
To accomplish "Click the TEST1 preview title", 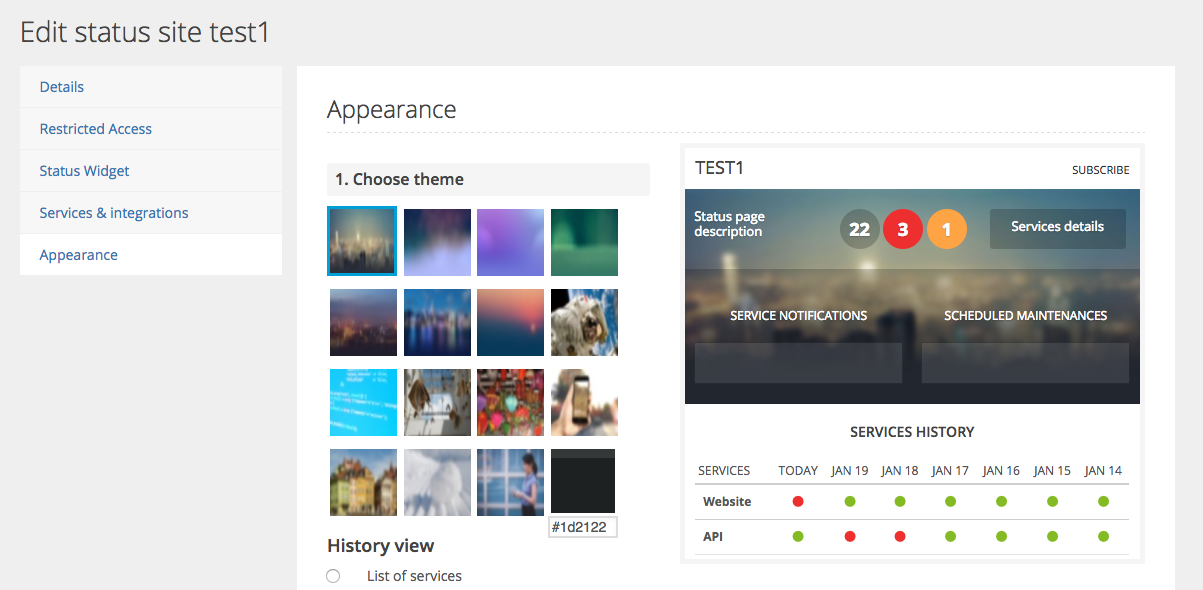I will tap(720, 168).
